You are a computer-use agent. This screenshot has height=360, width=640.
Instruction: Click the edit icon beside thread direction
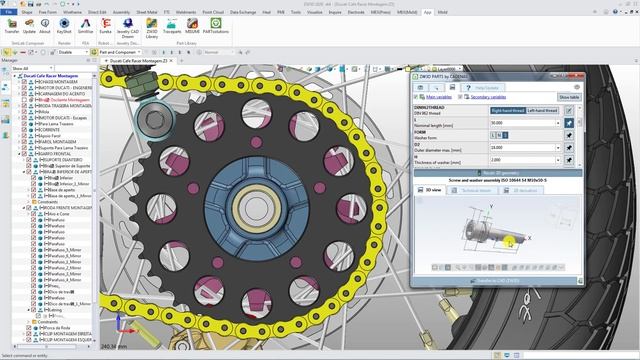coord(569,111)
